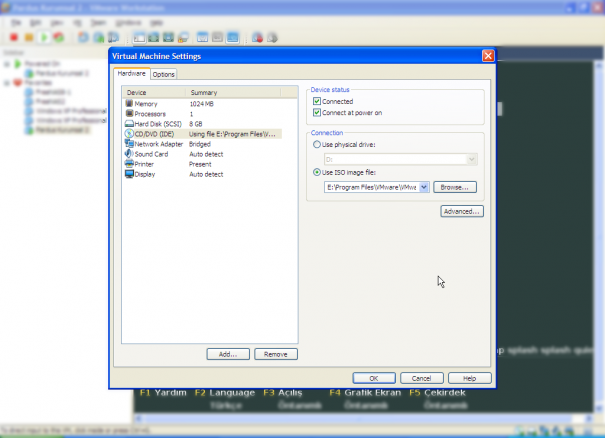Open the Help menu in menu bar
Screen dimensions: 605x438
click(x=157, y=23)
